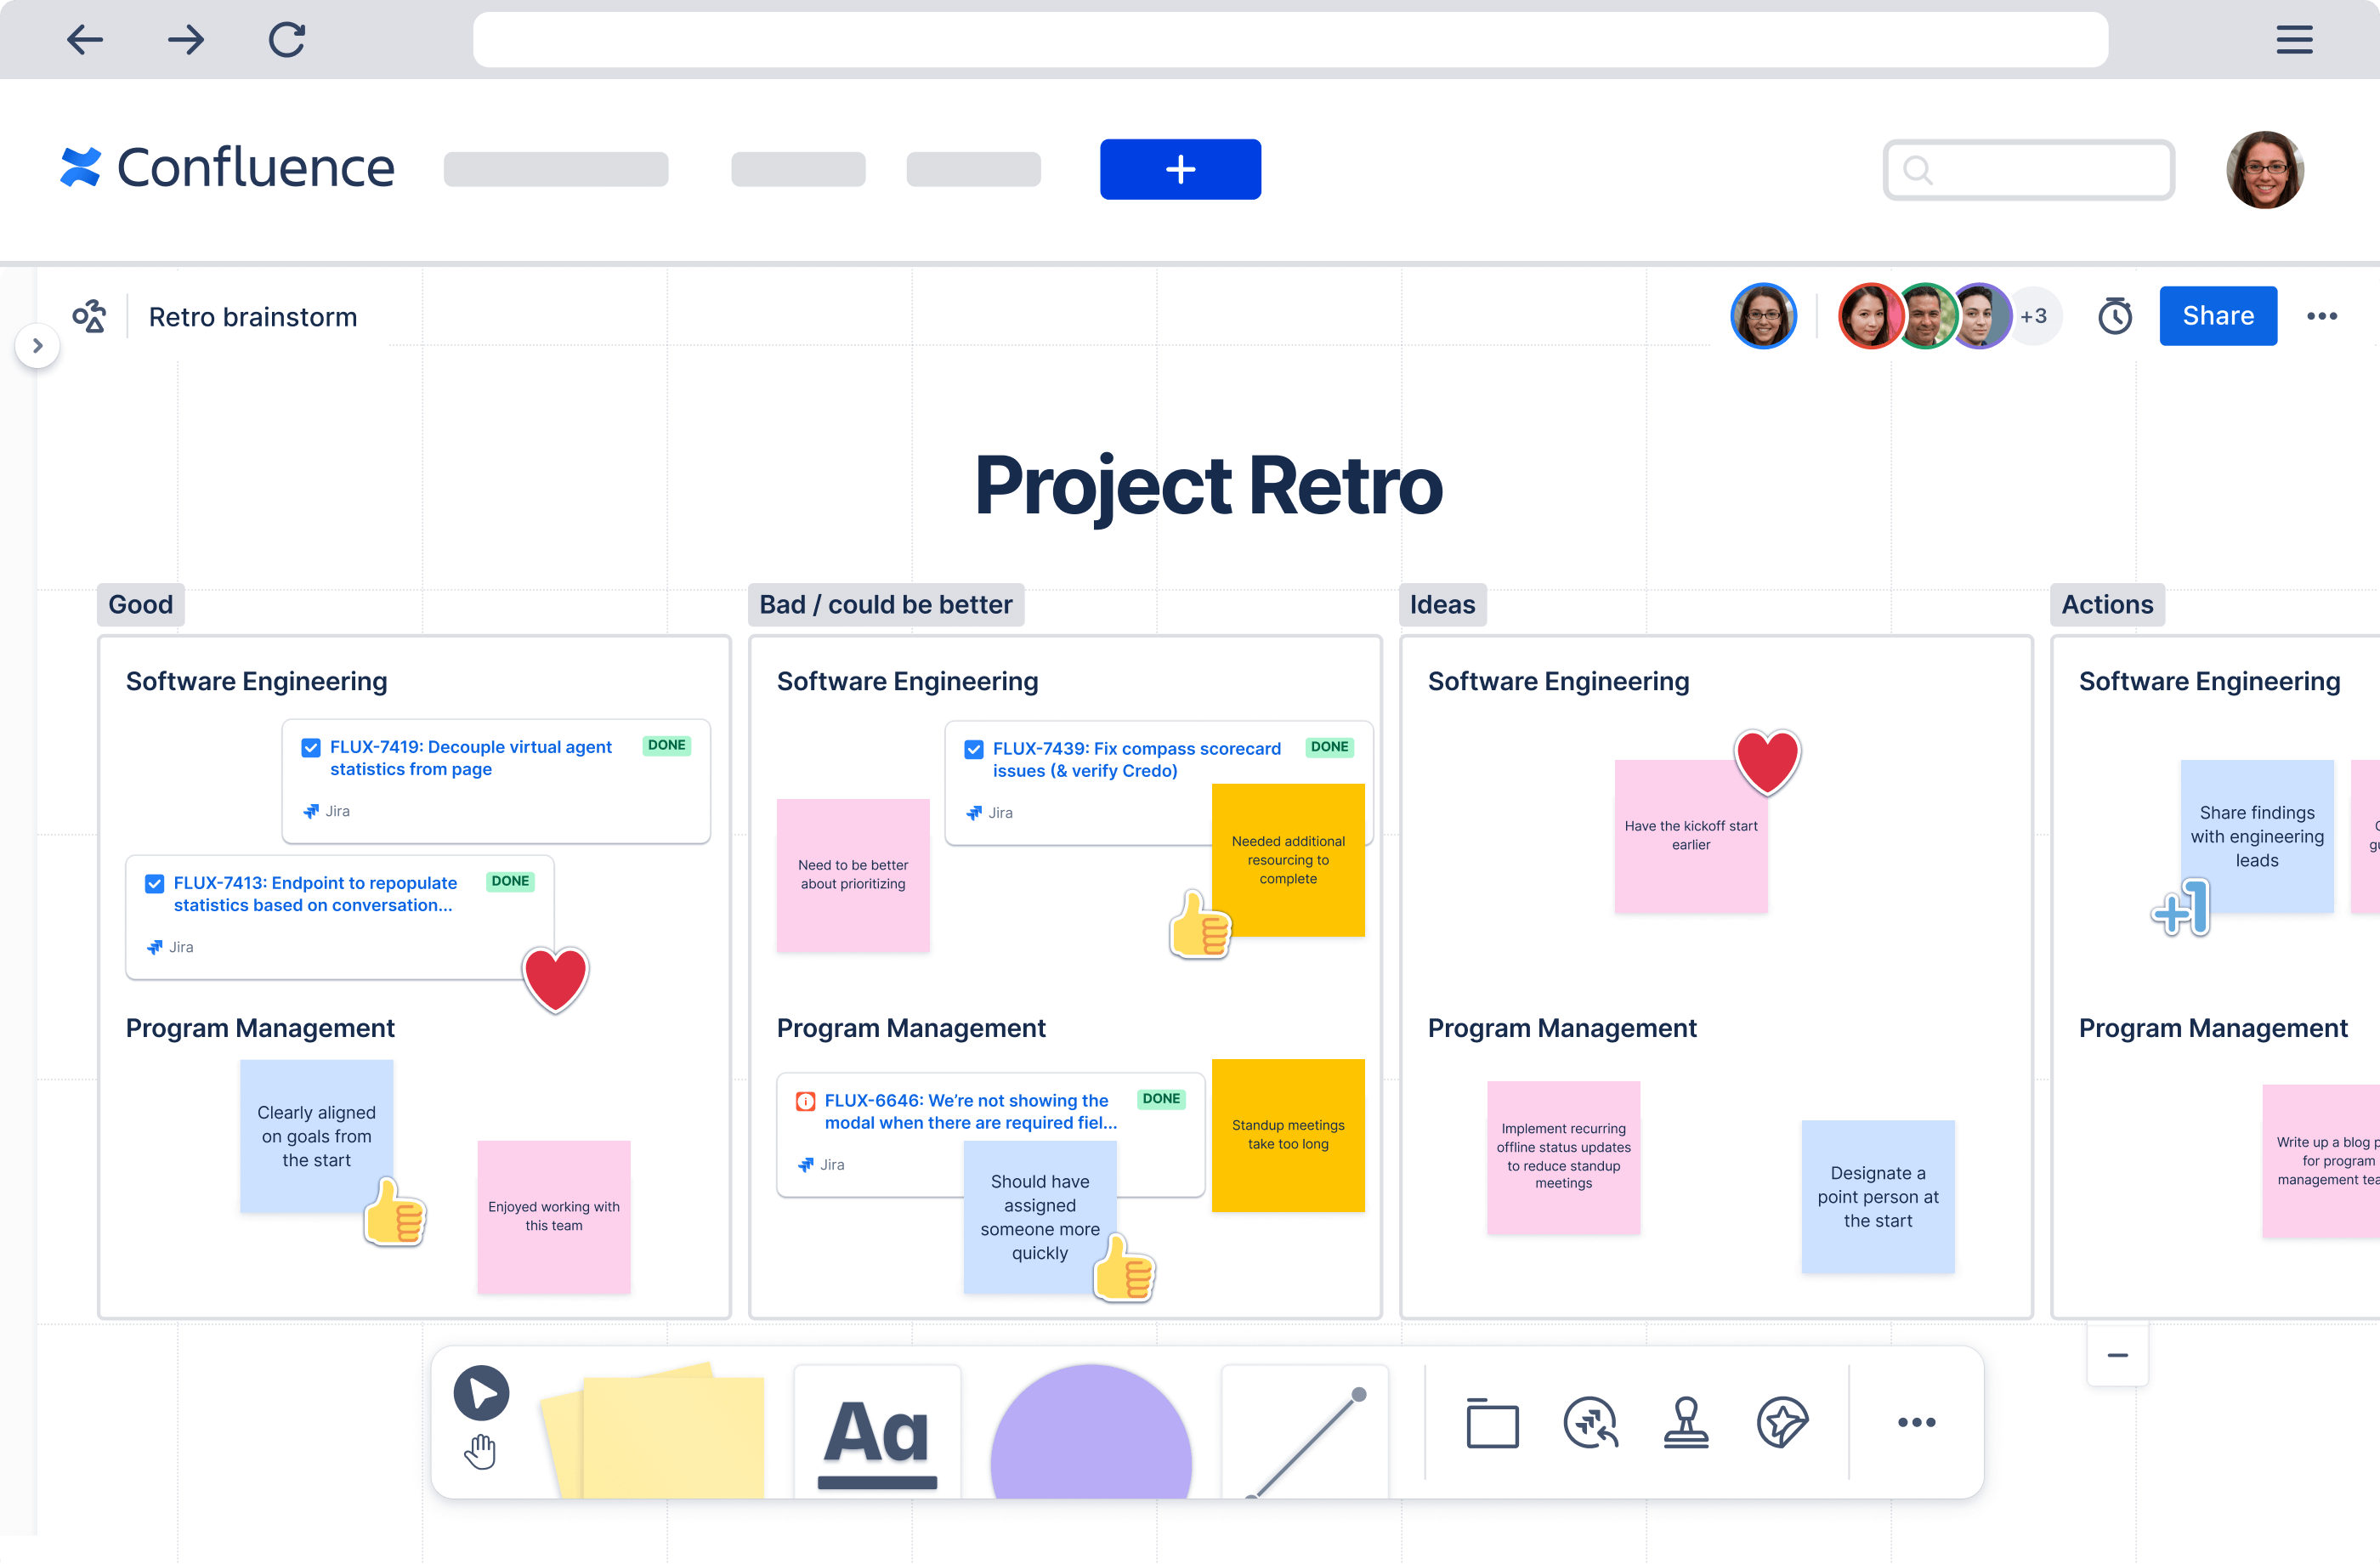Click the play/present mode icon

point(482,1391)
